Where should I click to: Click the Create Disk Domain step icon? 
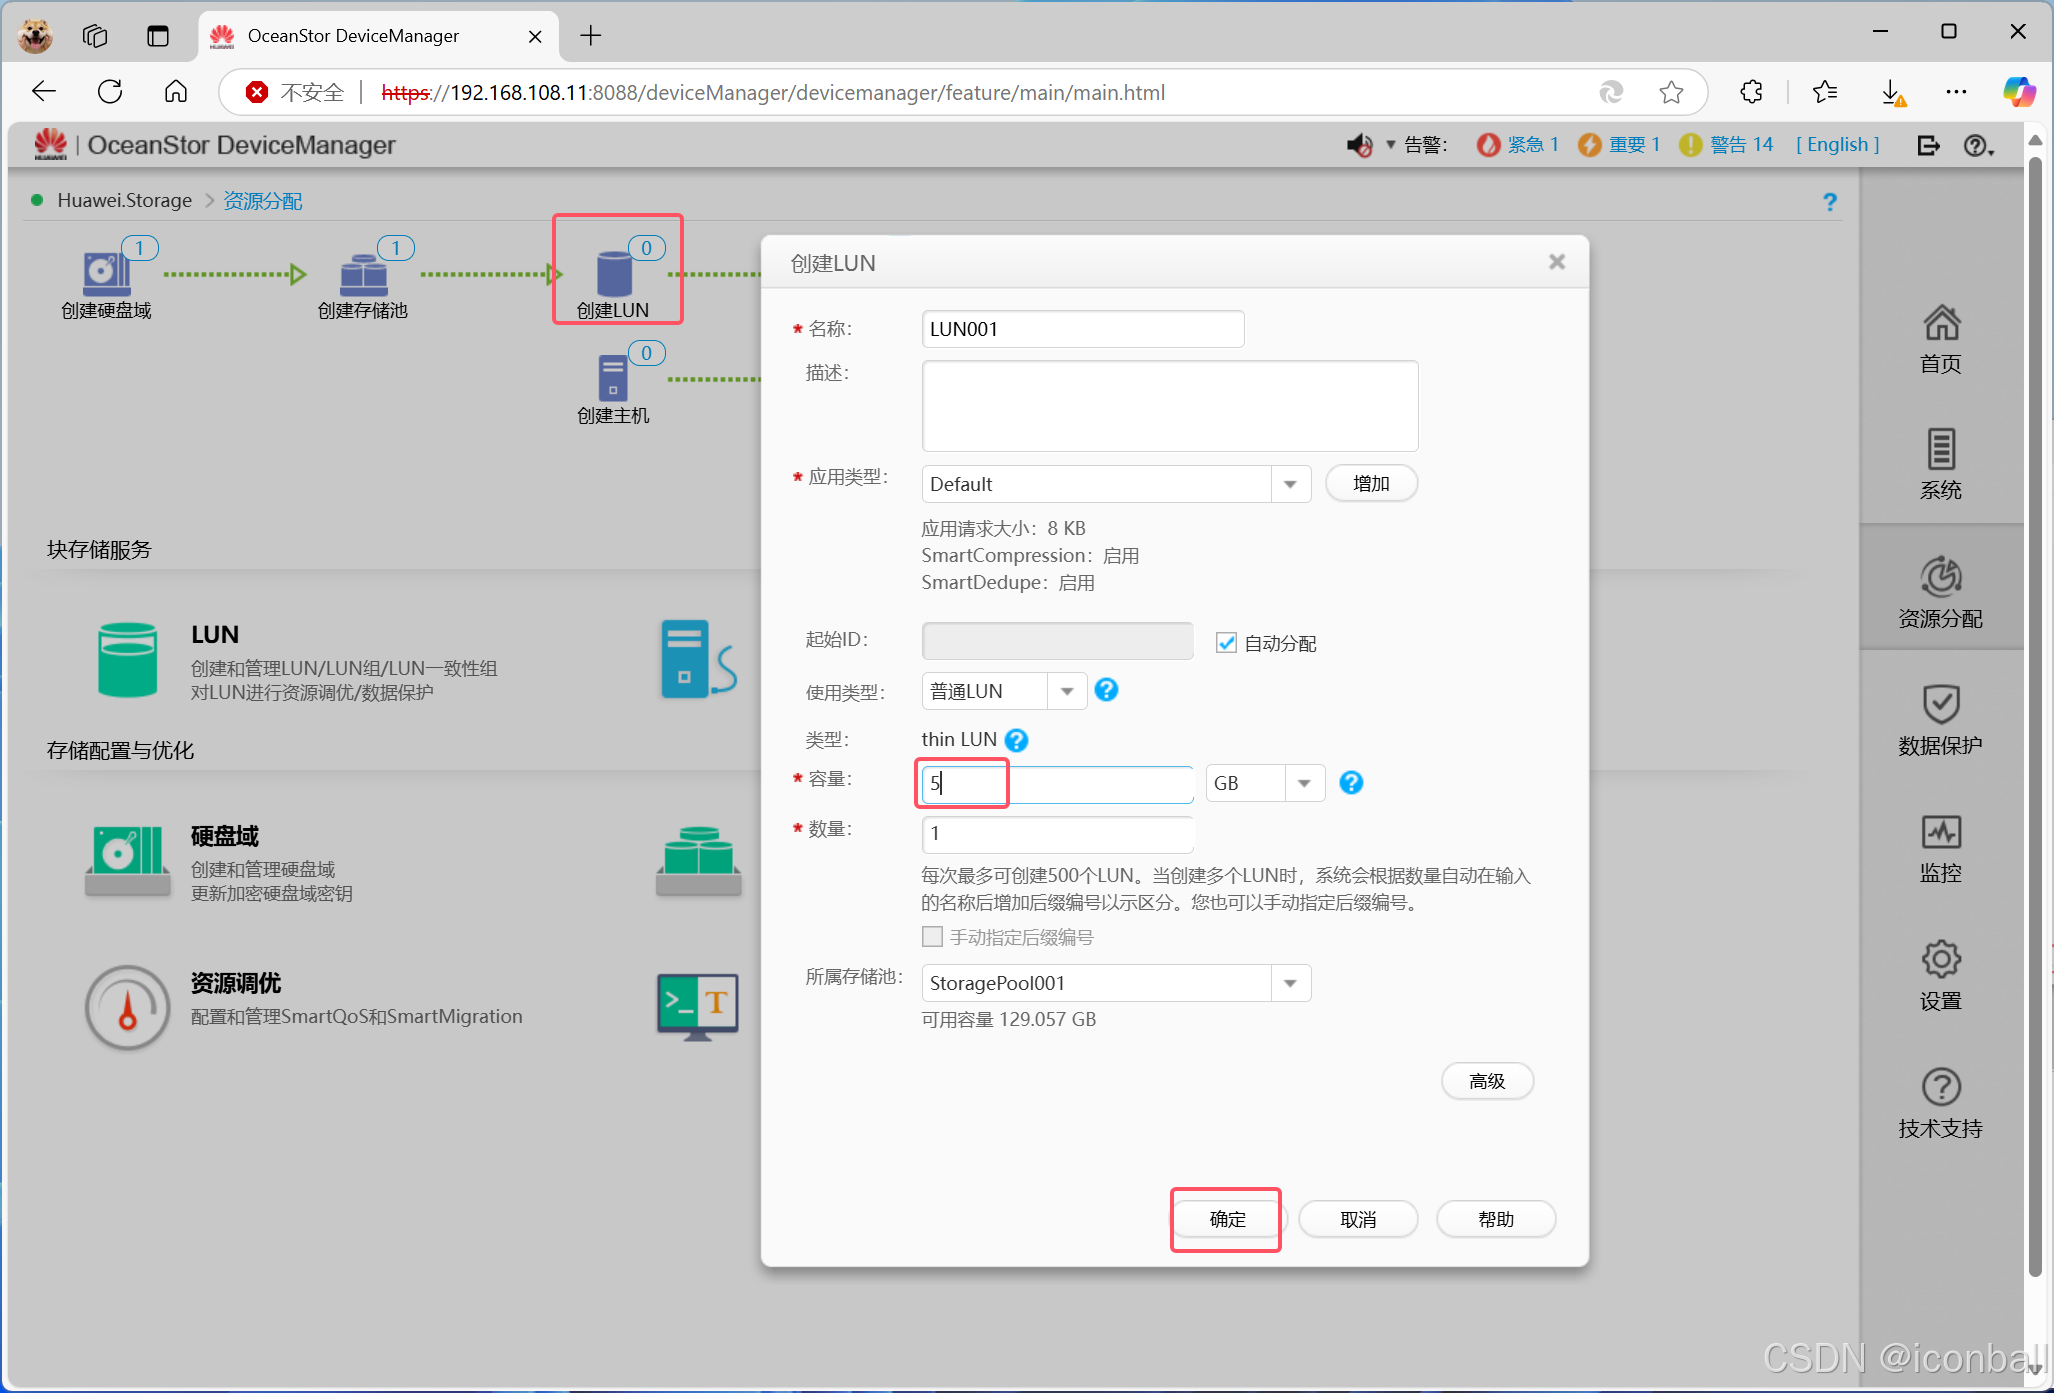(x=106, y=273)
